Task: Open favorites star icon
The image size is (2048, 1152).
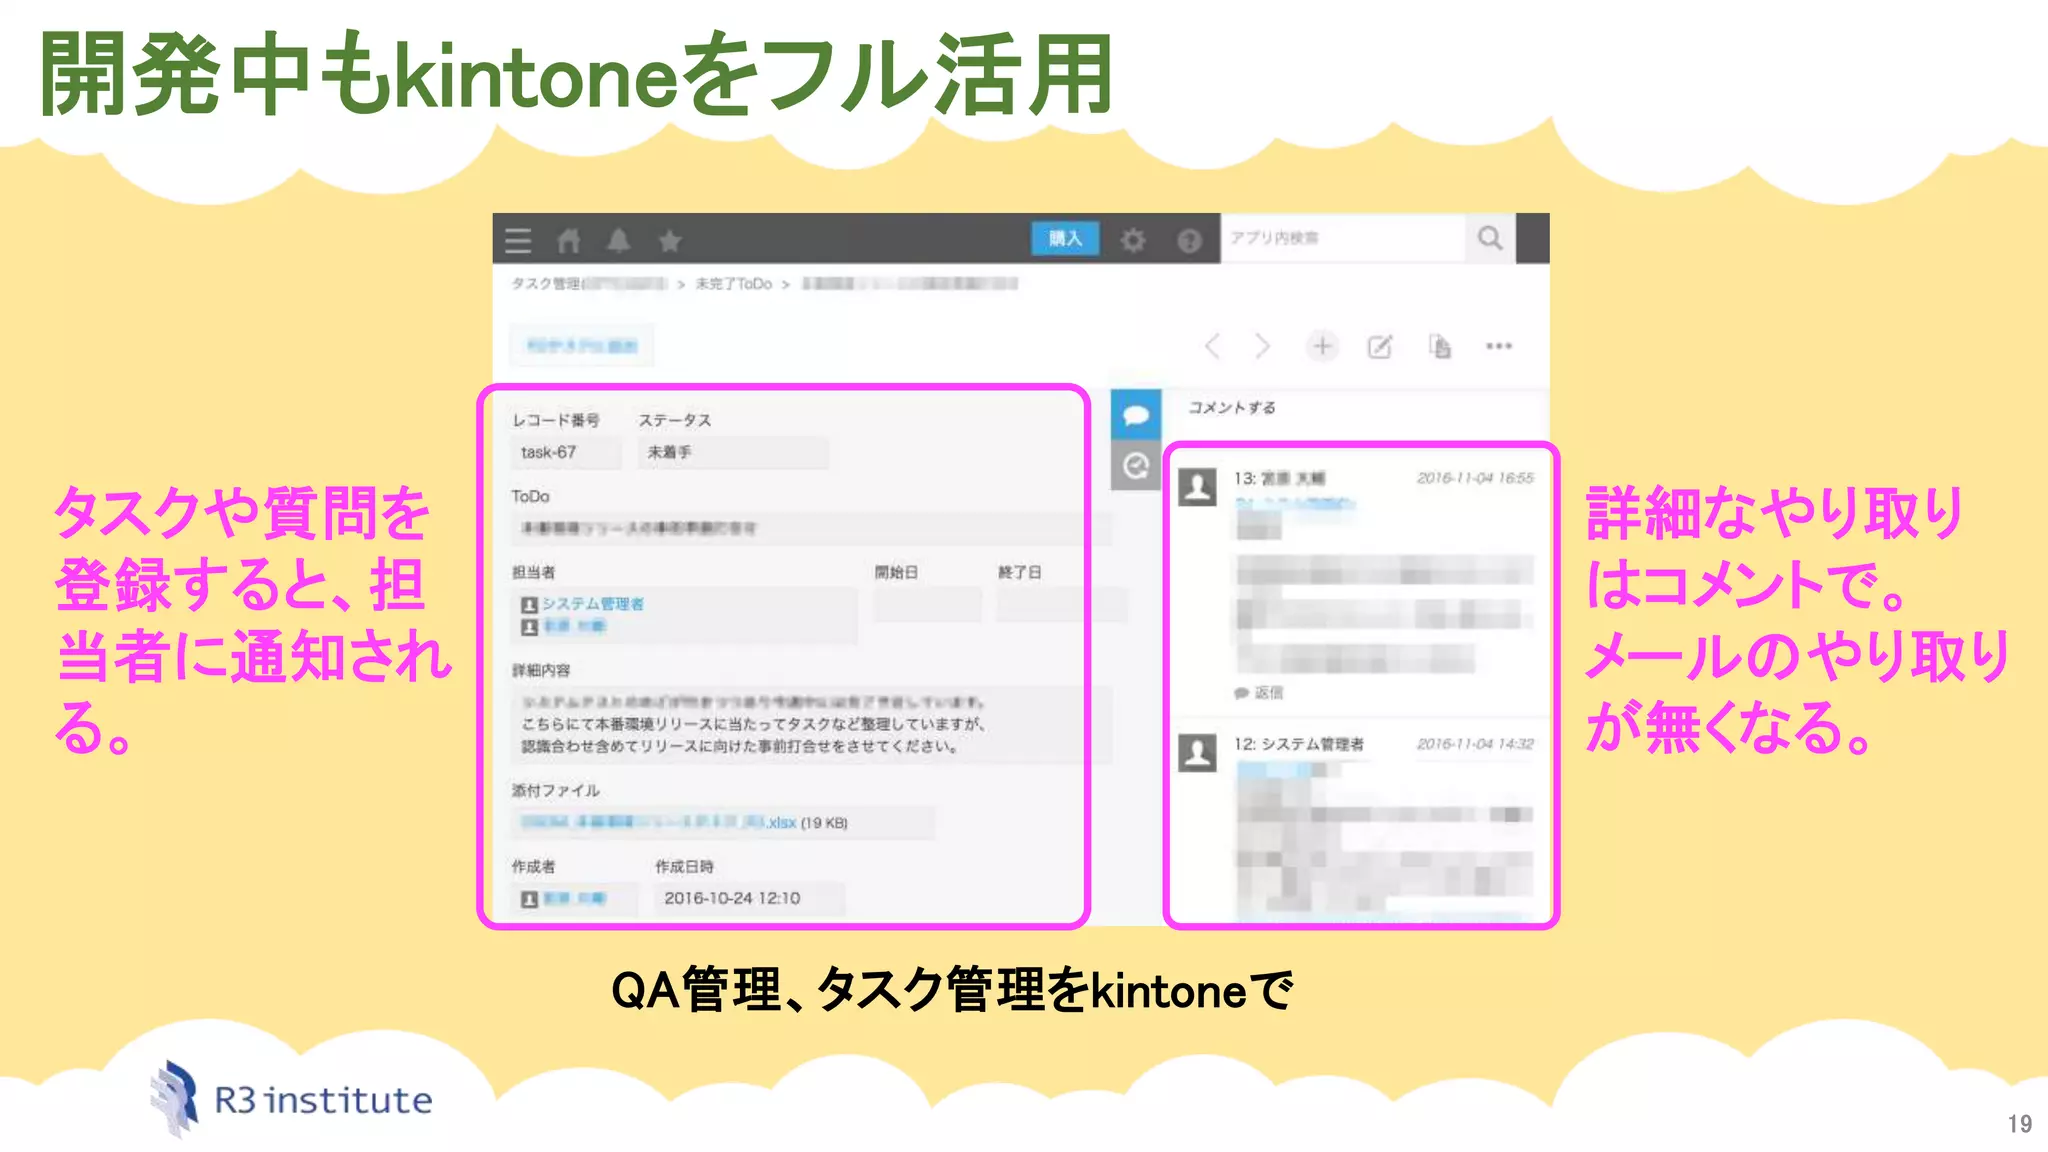Action: [x=670, y=240]
